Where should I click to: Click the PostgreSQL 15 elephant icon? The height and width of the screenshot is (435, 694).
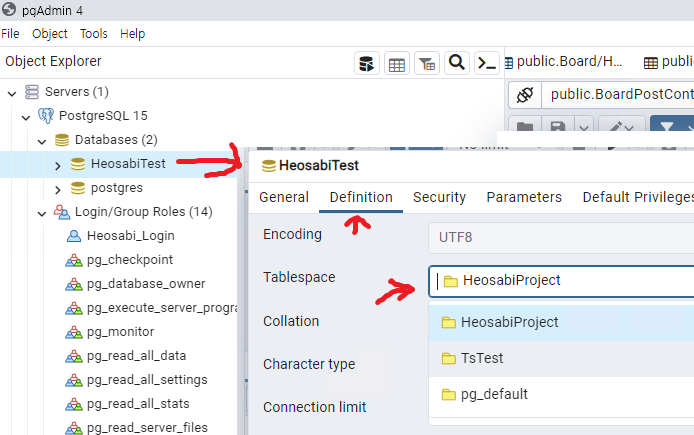coord(46,116)
